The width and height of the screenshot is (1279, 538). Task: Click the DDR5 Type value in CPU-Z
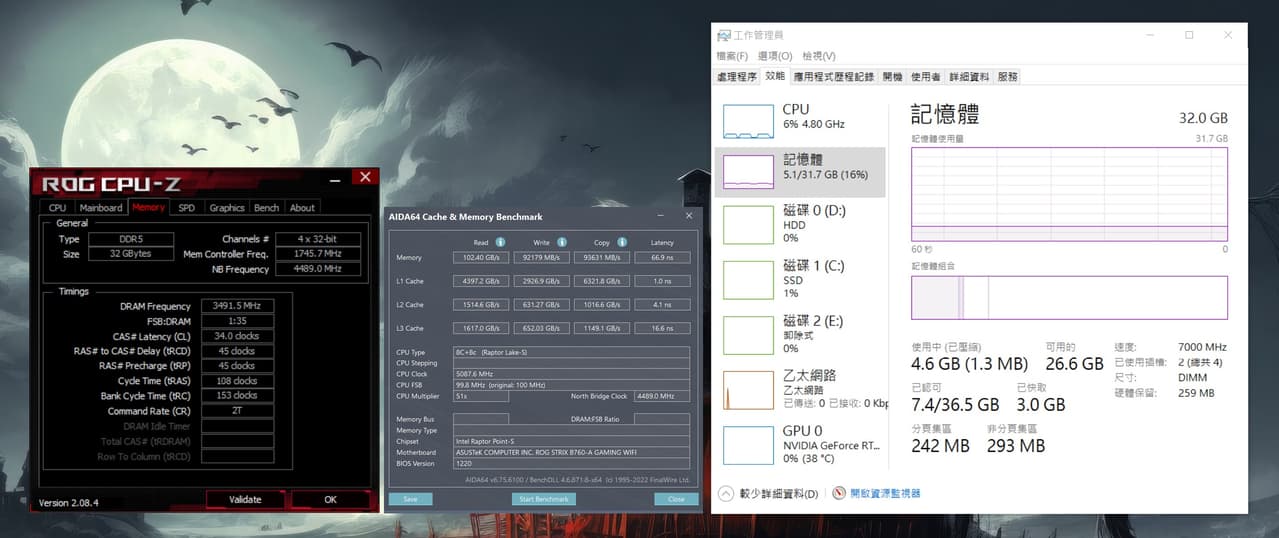pyautogui.click(x=131, y=239)
